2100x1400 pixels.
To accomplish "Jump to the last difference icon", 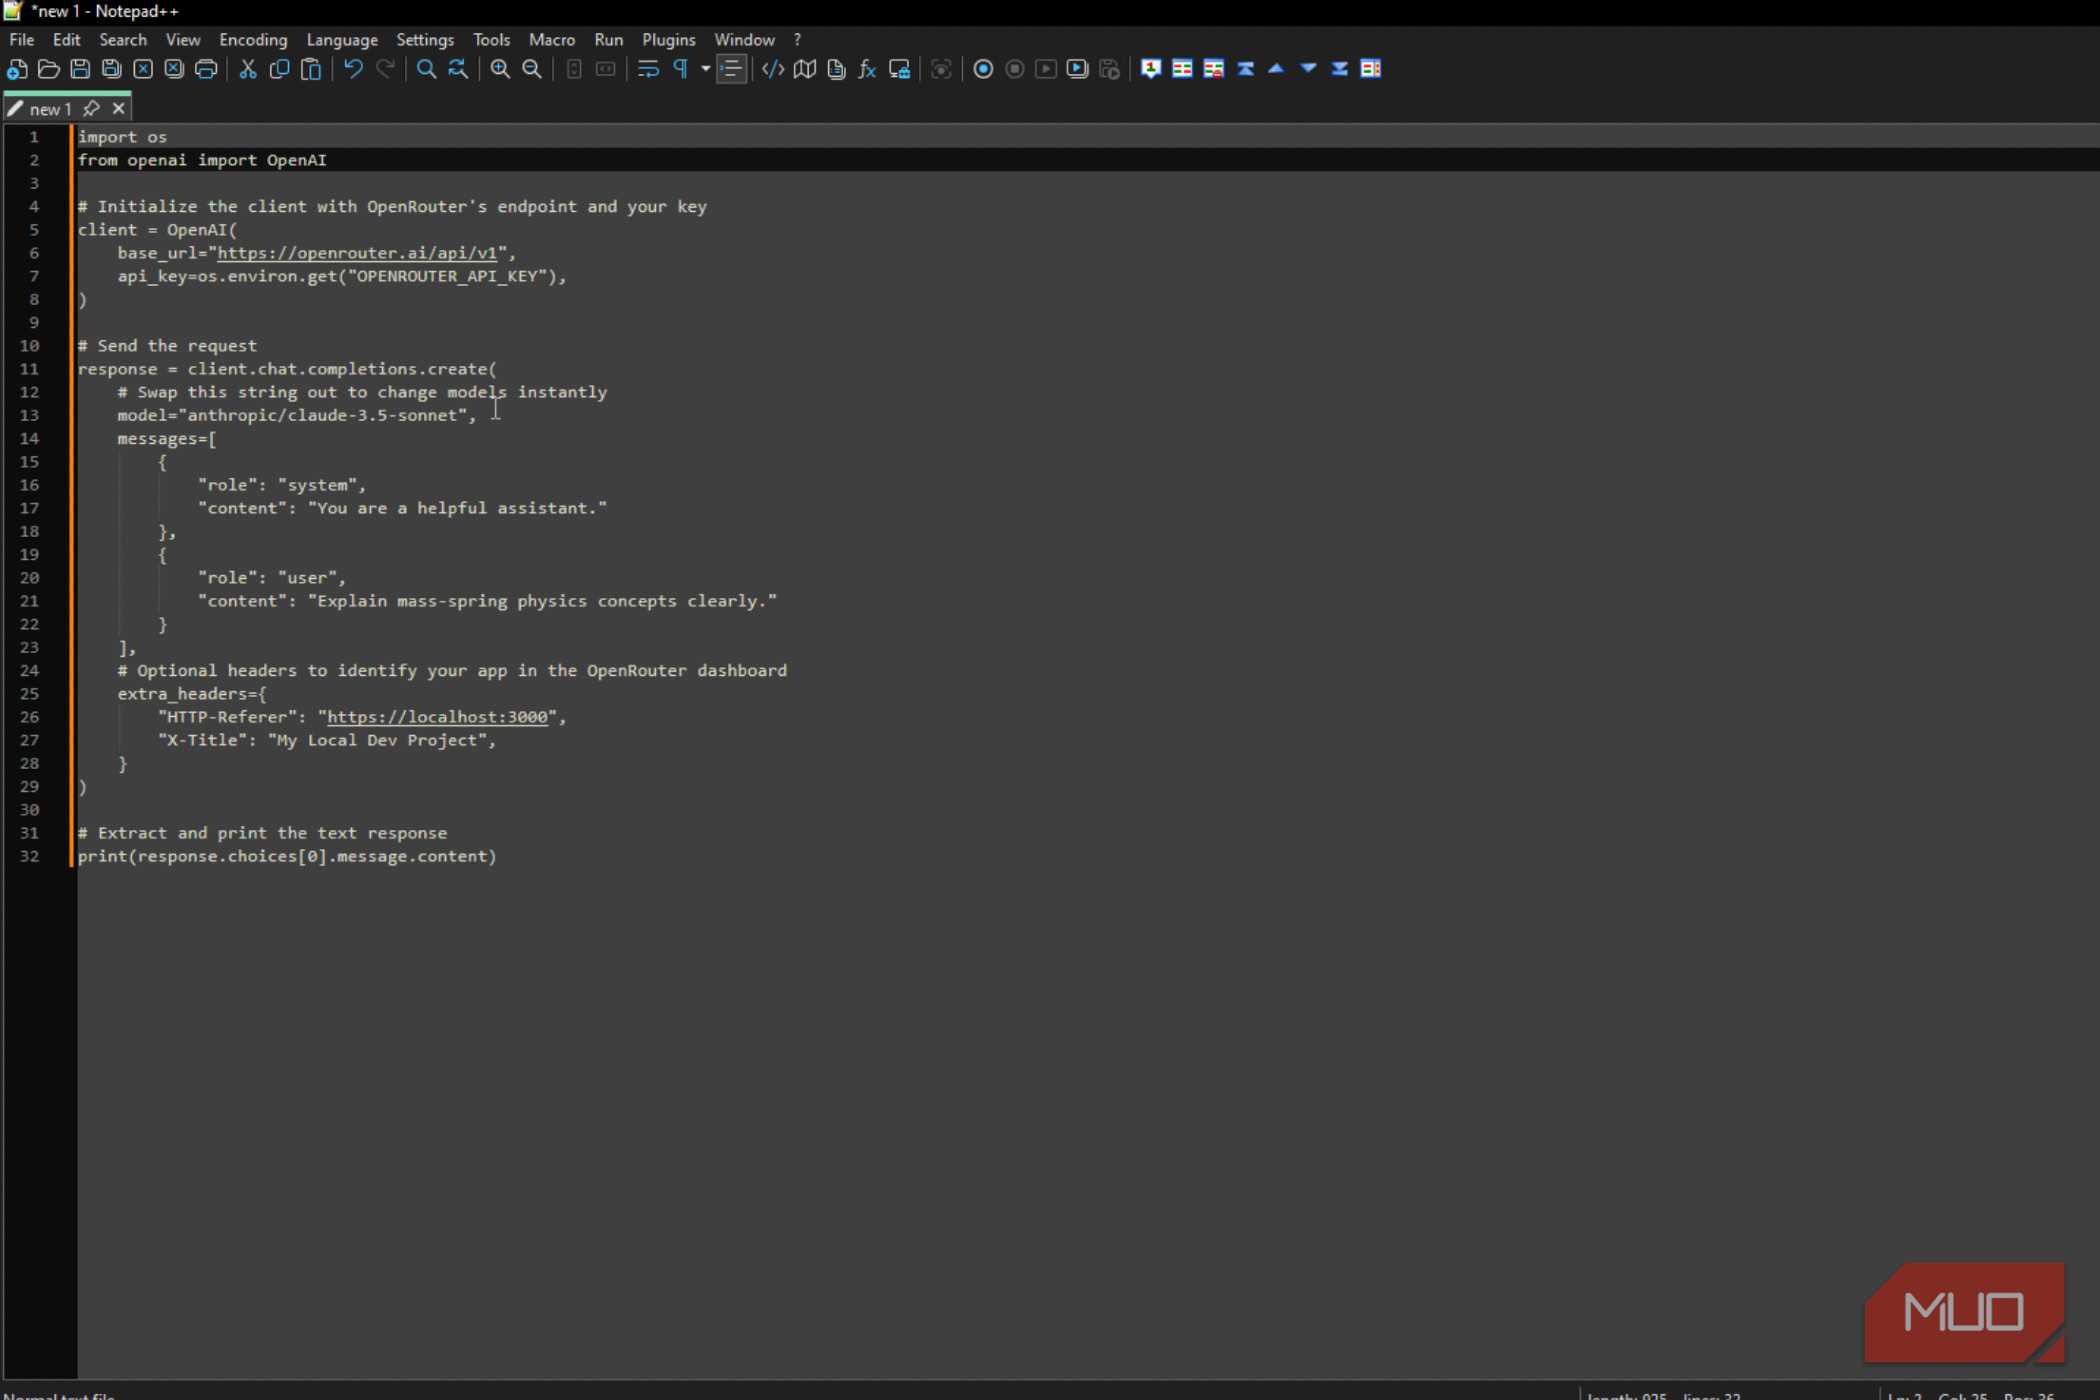I will [x=1340, y=69].
